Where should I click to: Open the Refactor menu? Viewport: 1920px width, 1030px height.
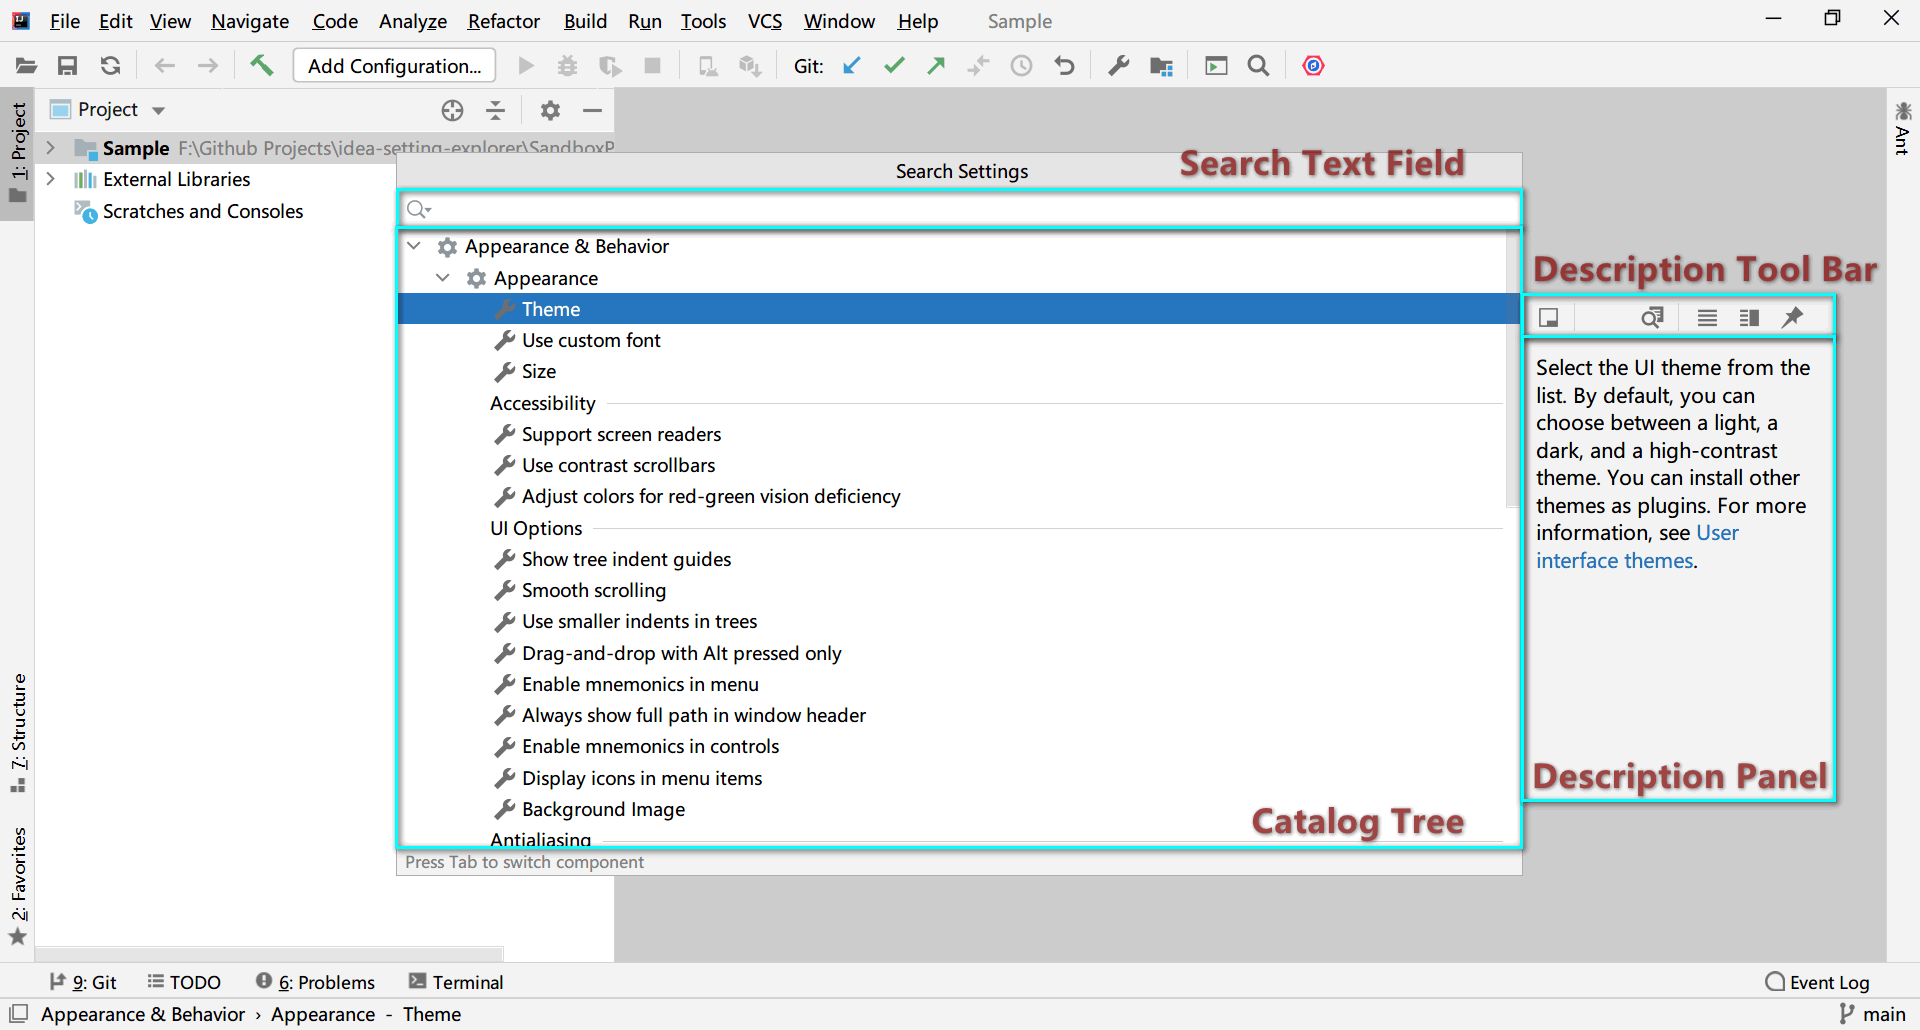pyautogui.click(x=503, y=21)
